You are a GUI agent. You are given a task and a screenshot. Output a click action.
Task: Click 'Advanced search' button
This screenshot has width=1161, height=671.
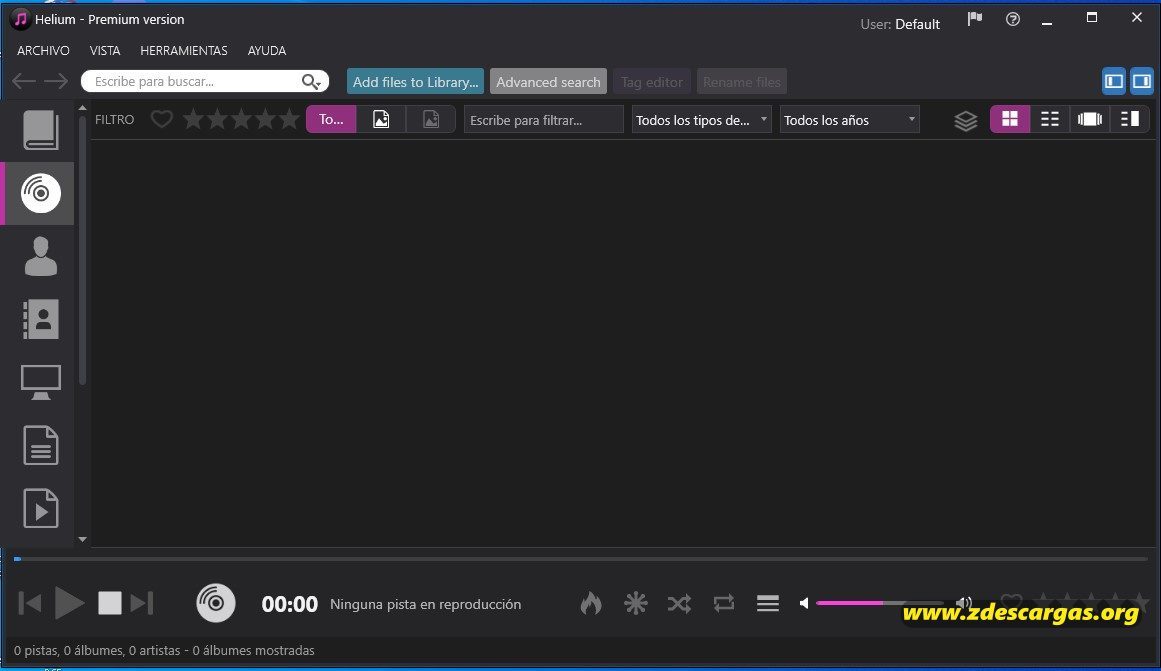548,81
